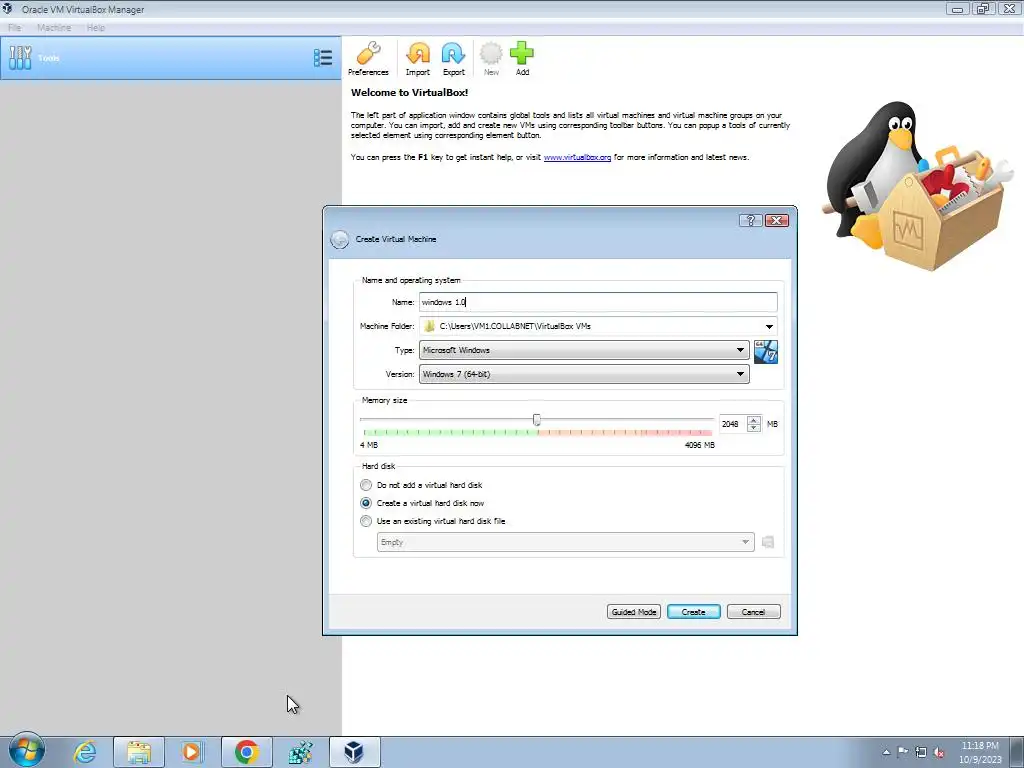Open the Help menu
Image resolution: width=1024 pixels, height=768 pixels.
click(x=96, y=27)
